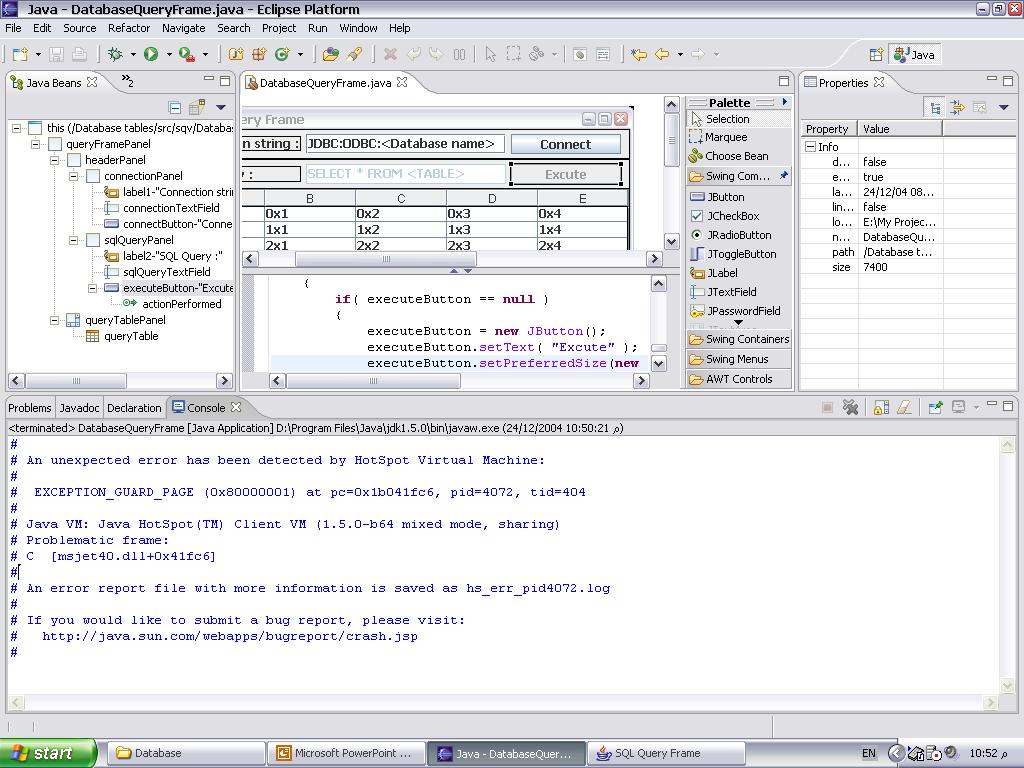Pick JButton from the Palette
Image resolution: width=1024 pixels, height=768 pixels.
point(717,197)
